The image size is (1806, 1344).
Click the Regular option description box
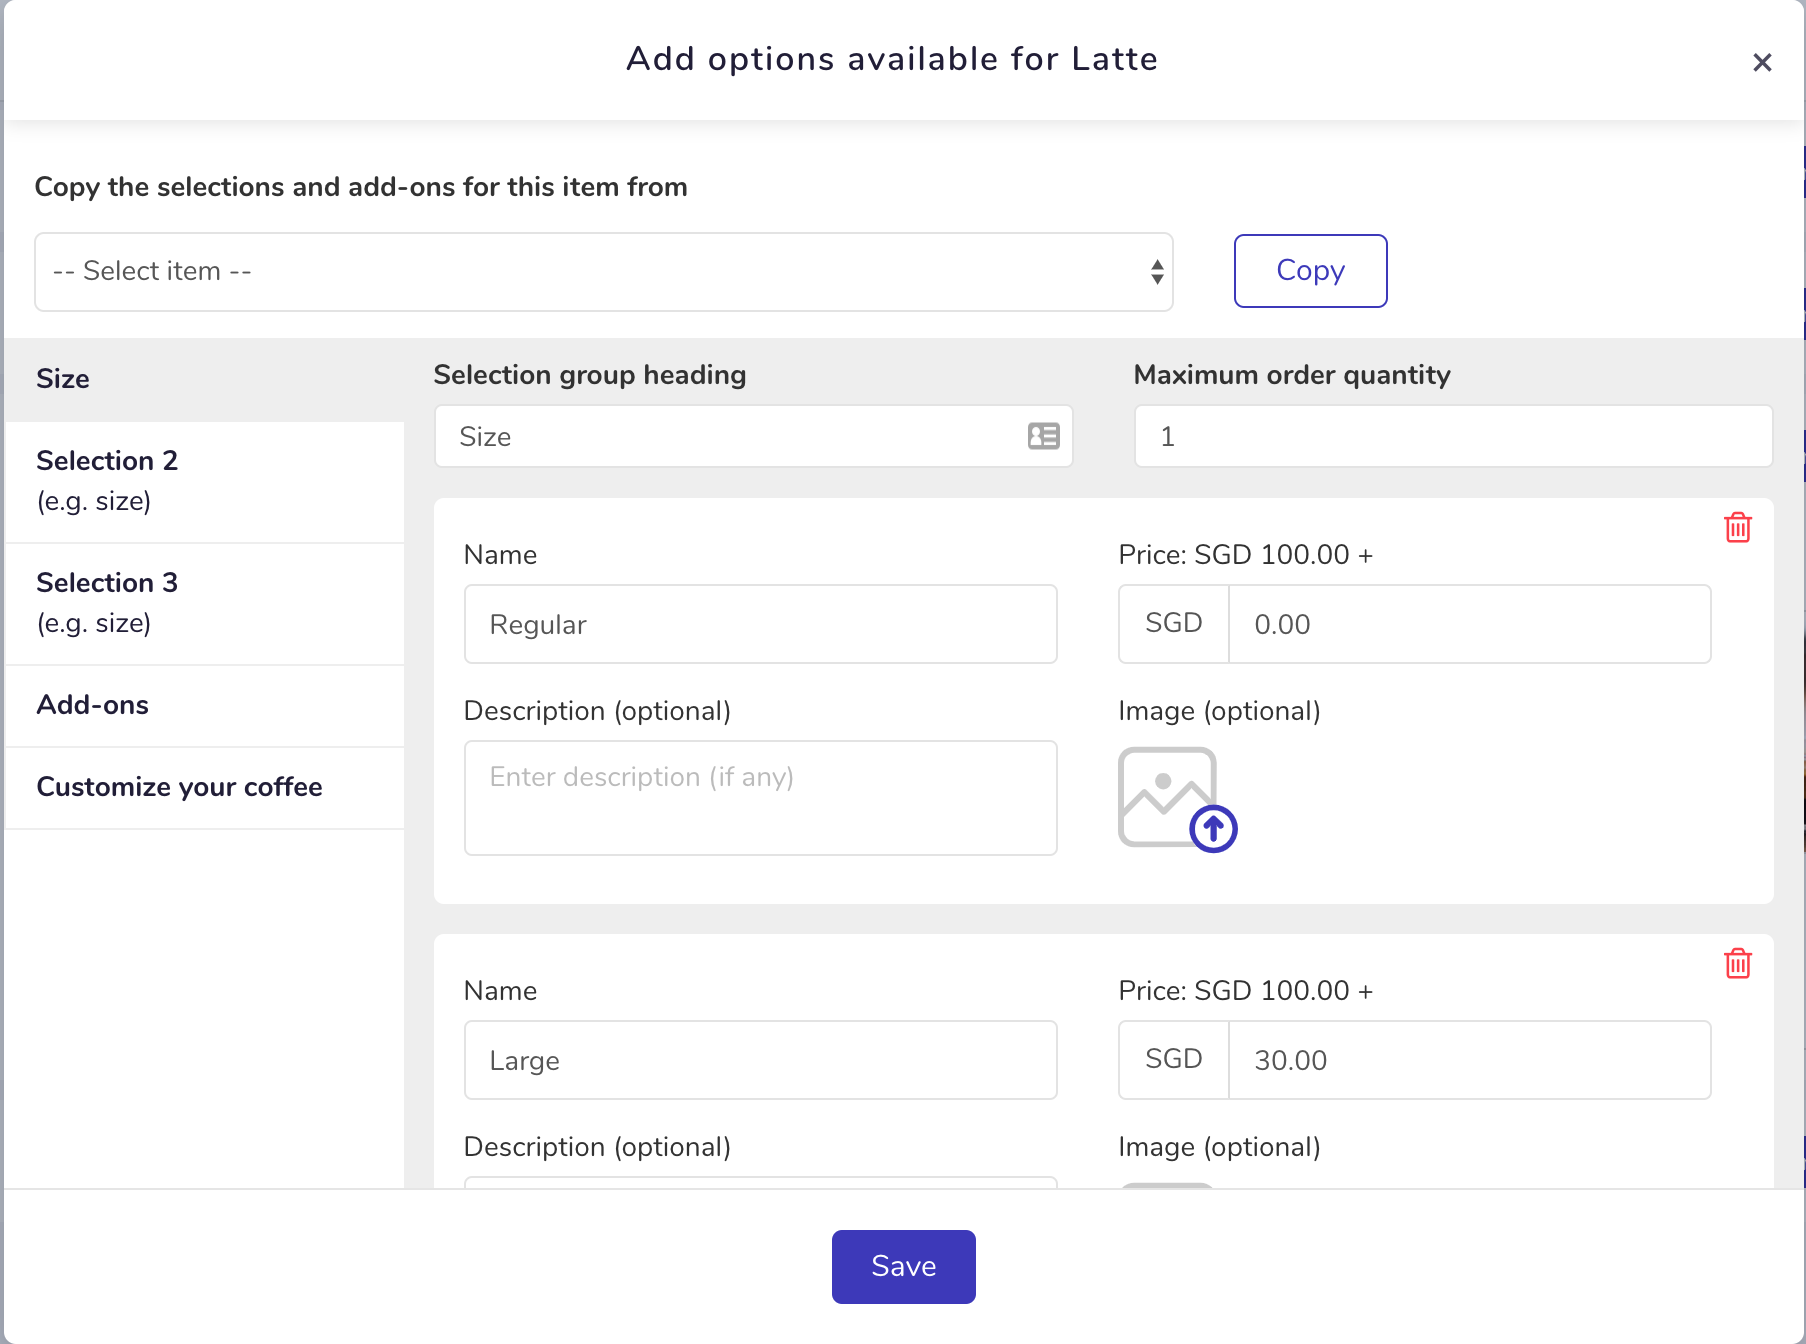coord(760,798)
